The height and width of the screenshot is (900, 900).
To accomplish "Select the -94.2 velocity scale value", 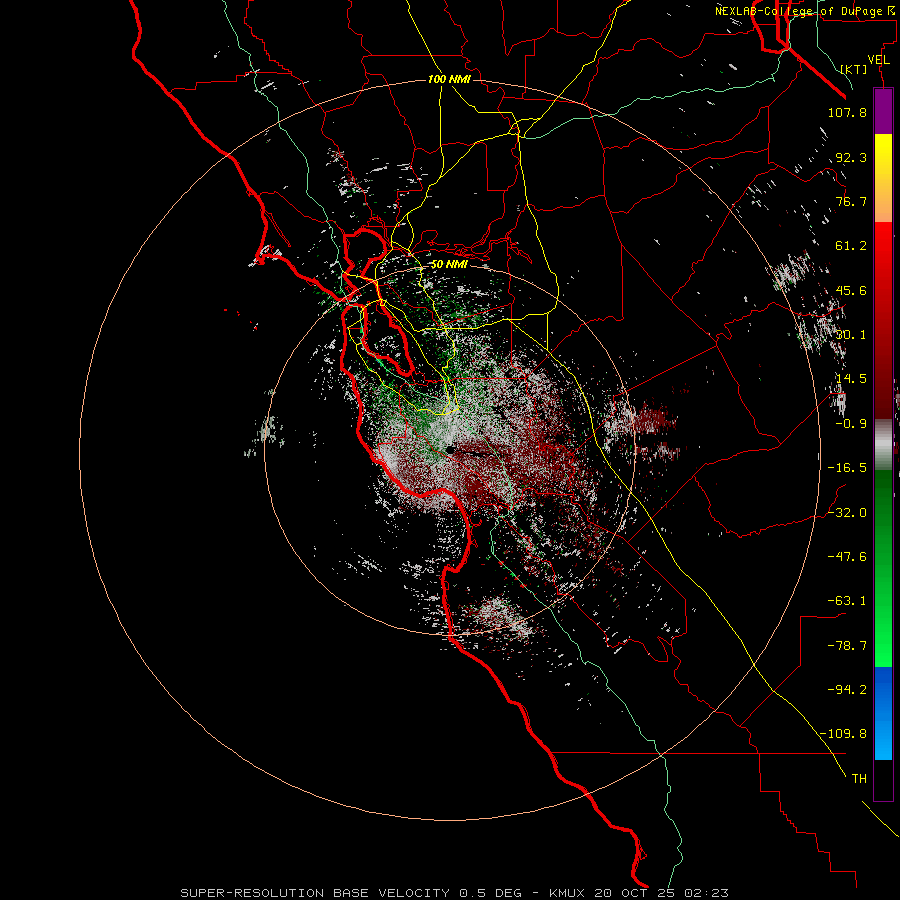I will tap(847, 689).
